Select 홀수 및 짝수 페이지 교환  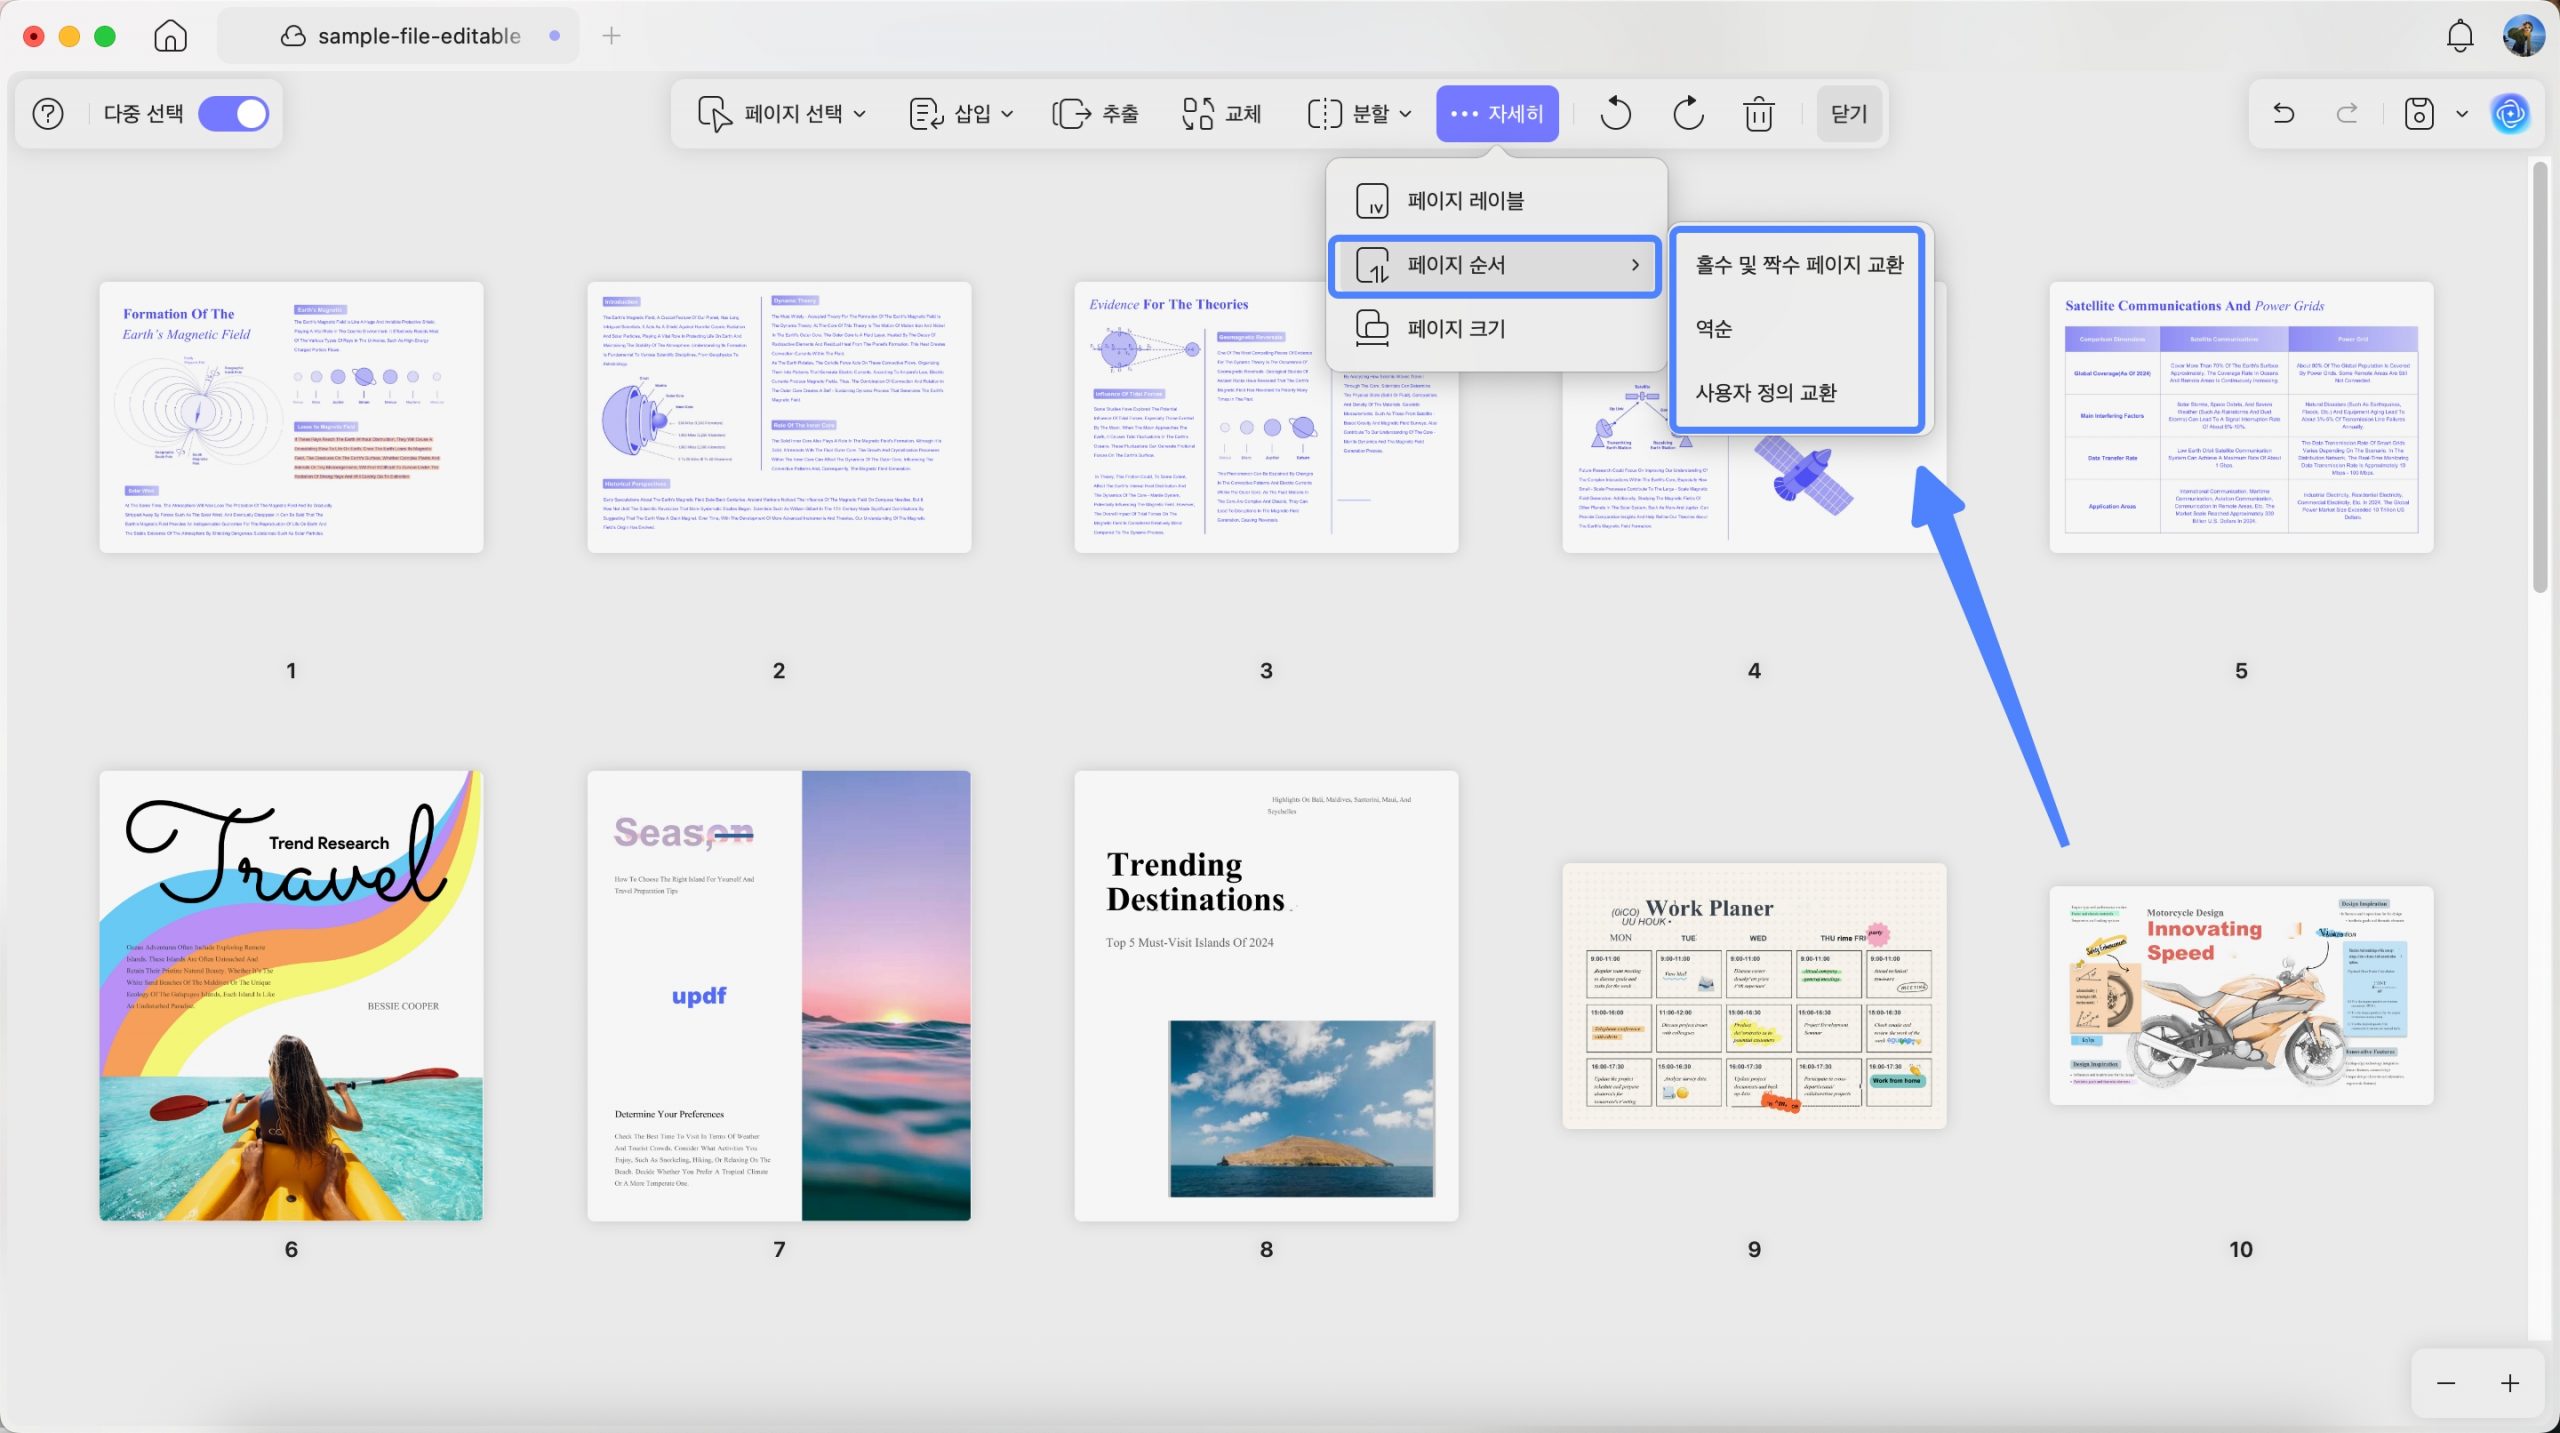(x=1799, y=265)
